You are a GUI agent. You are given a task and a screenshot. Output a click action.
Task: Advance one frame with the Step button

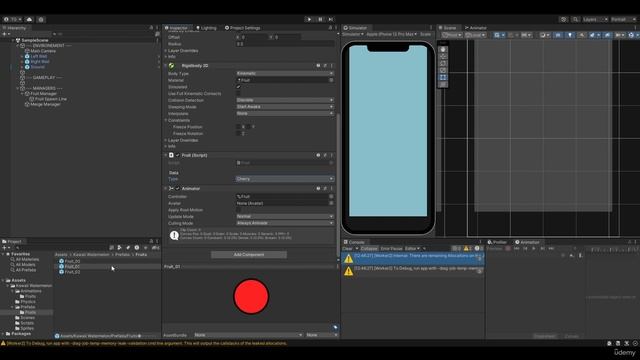[x=331, y=19]
